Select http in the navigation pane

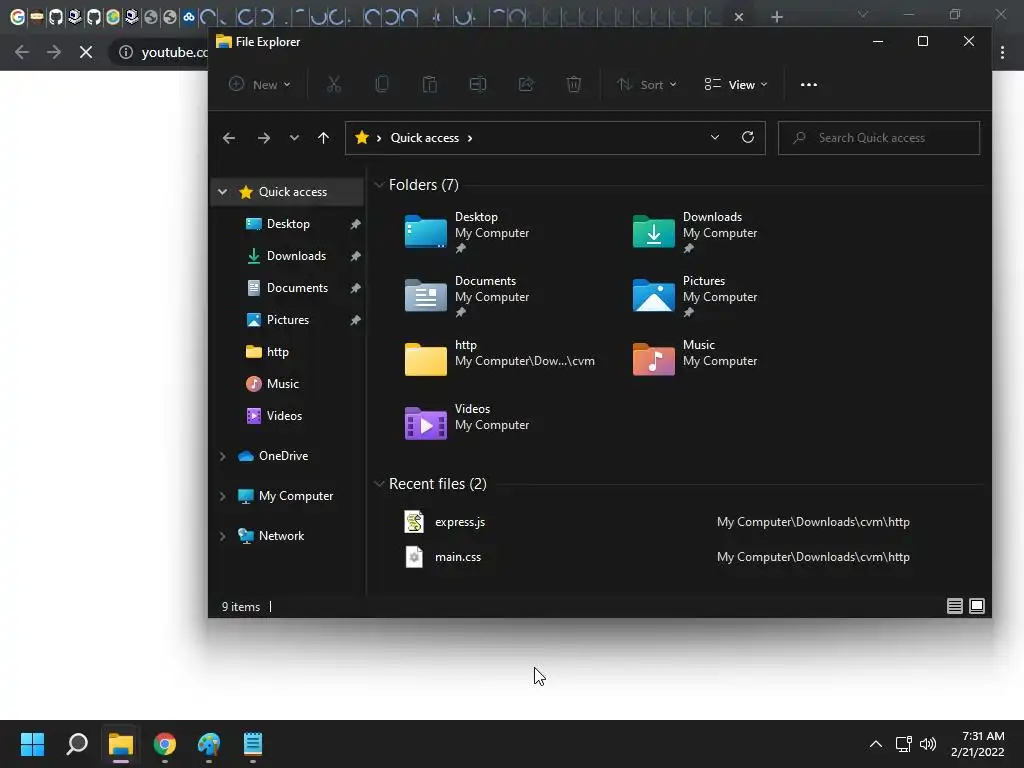click(278, 352)
